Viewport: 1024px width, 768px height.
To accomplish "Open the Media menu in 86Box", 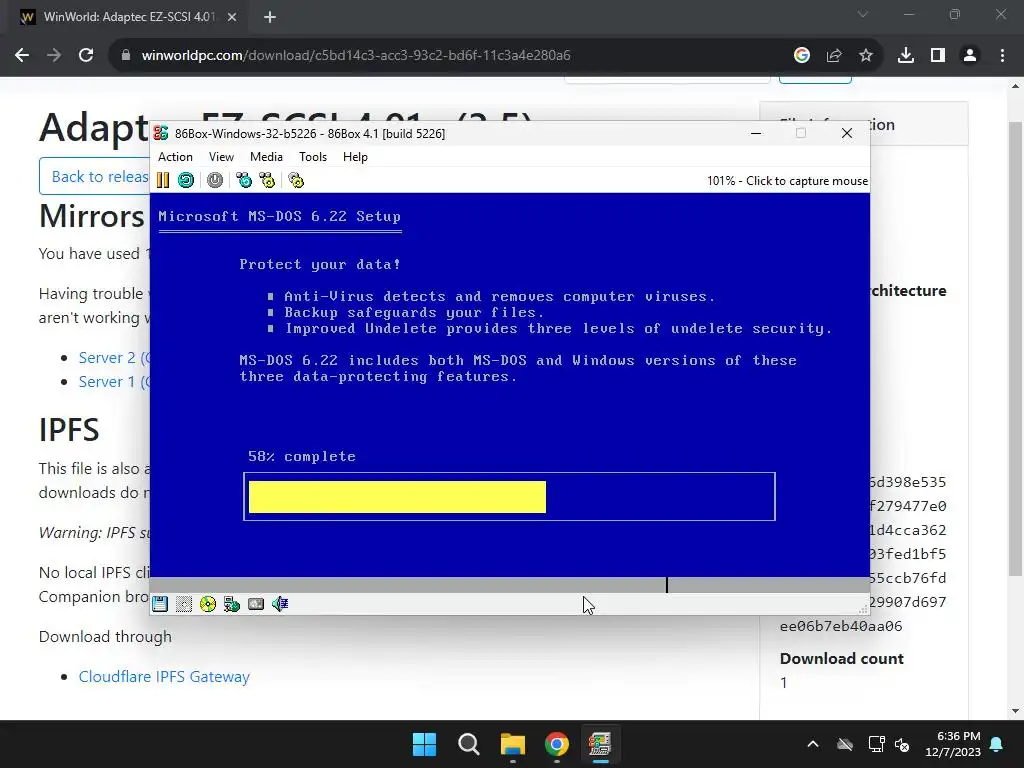I will pos(266,157).
